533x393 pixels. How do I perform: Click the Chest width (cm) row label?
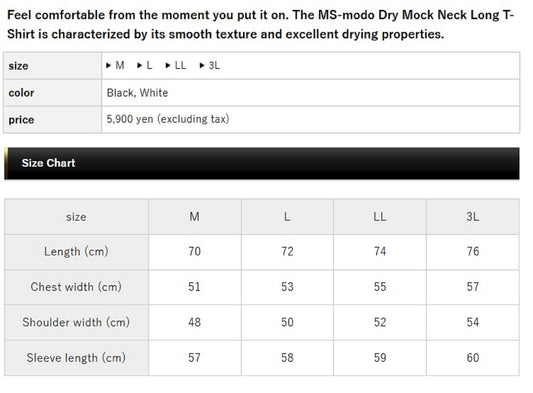tap(76, 287)
